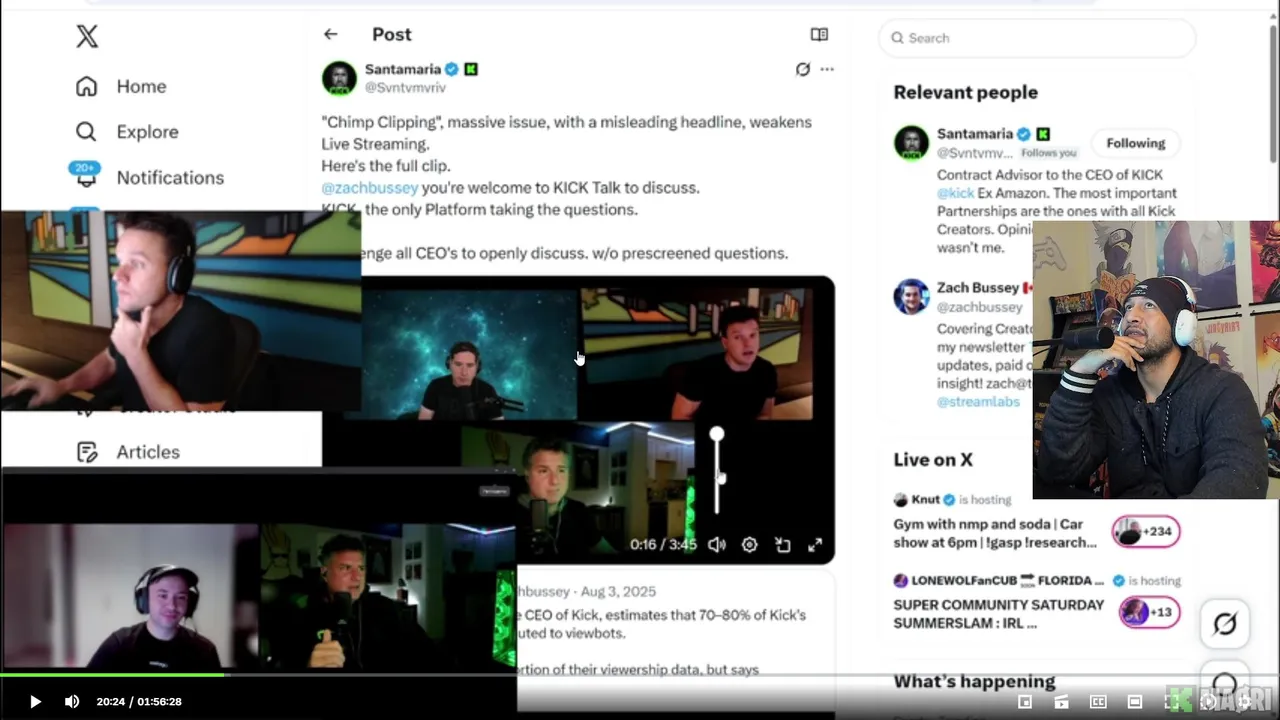Viewport: 1280px width, 720px height.
Task: Click the outer player's miniplayer icon
Action: click(1025, 702)
